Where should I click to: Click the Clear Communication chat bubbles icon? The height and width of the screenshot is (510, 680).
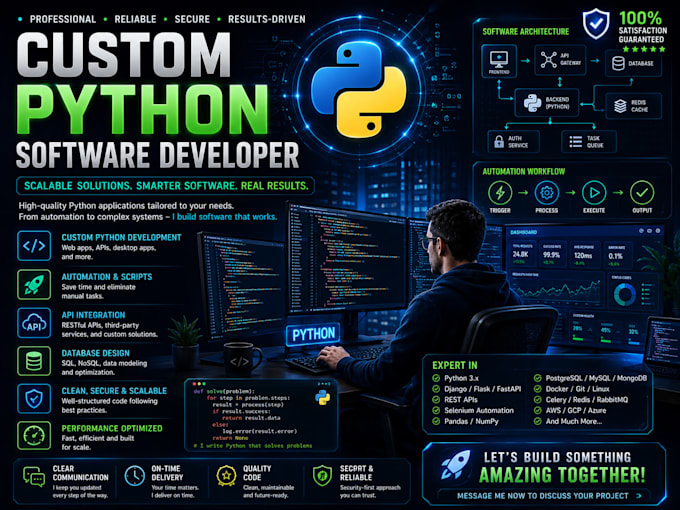coord(34,477)
